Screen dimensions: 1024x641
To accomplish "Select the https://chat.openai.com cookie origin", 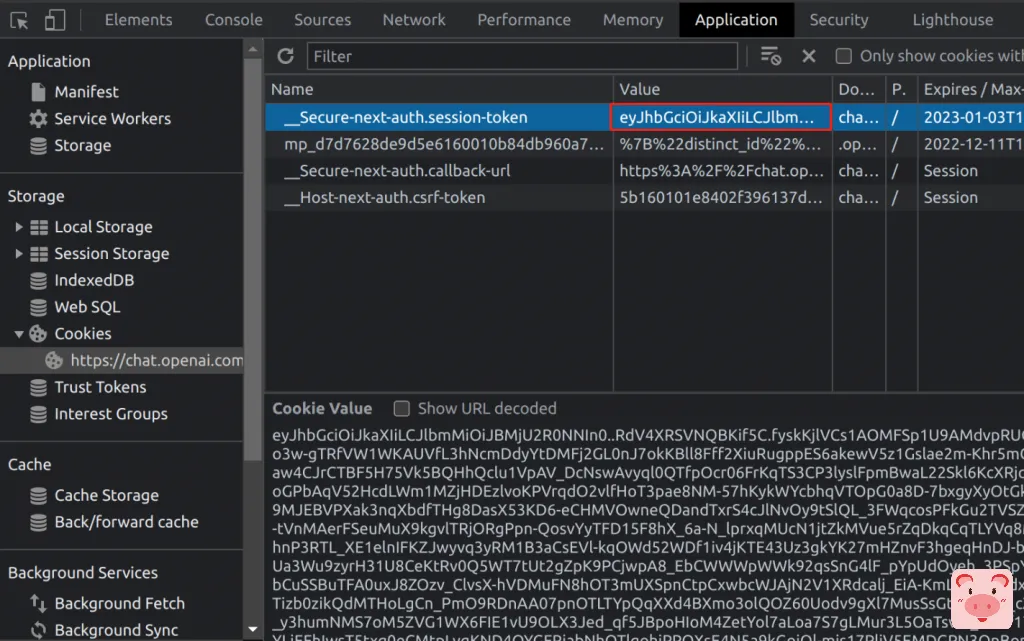I will [156, 361].
